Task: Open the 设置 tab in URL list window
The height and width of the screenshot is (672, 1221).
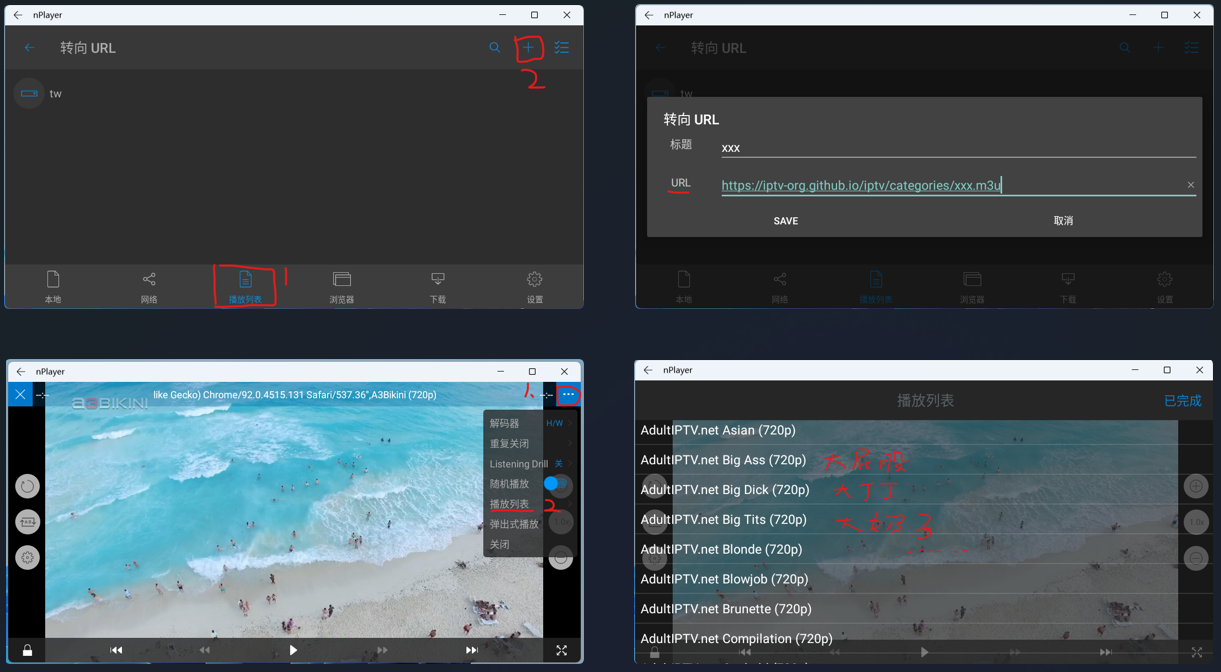Action: (x=535, y=287)
